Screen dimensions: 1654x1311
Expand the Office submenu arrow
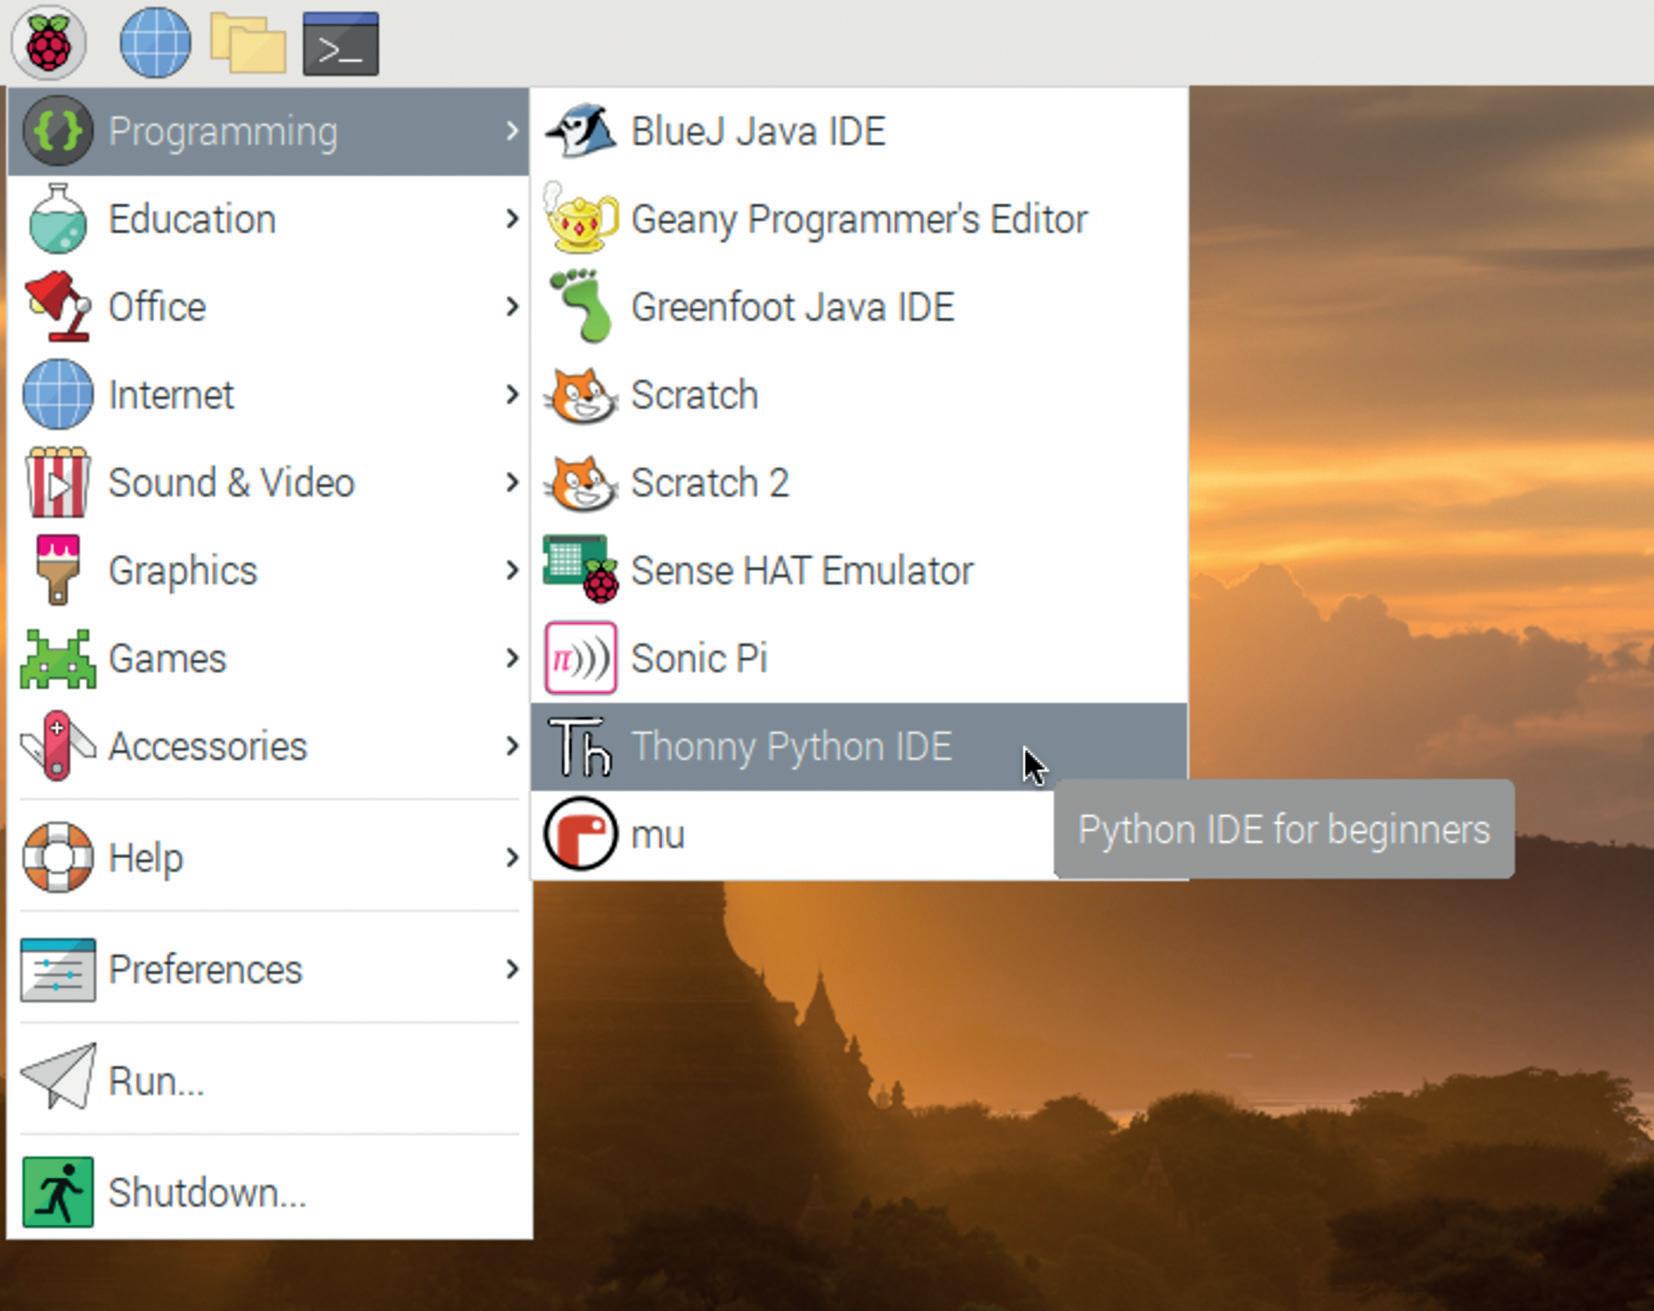512,306
